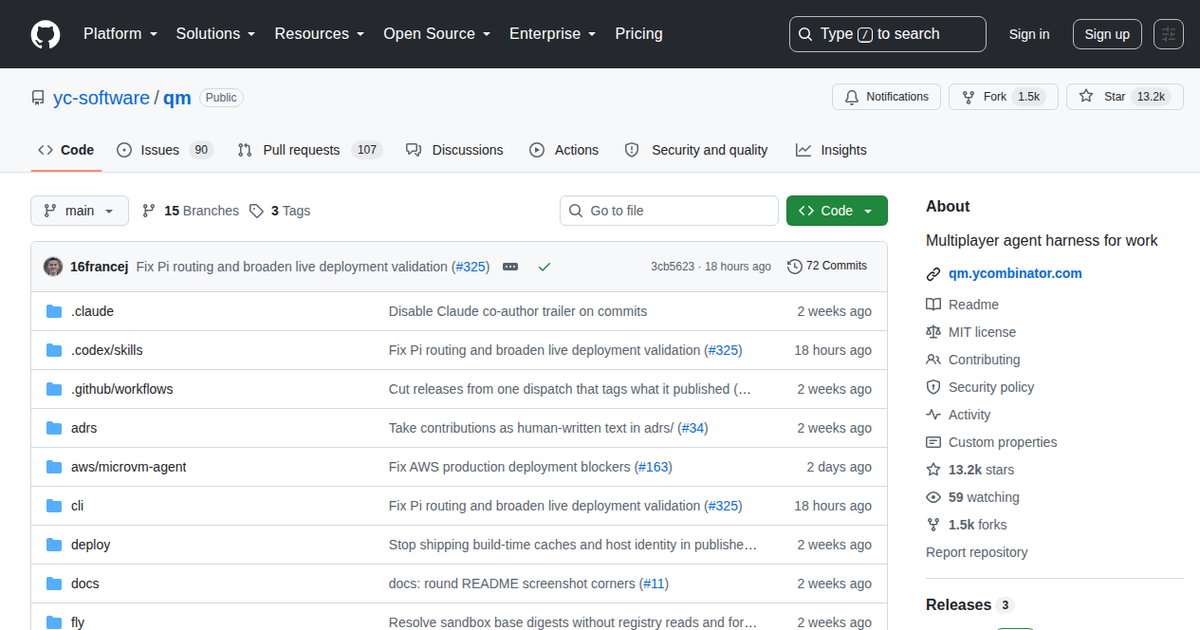Open the yc-software owner link
The width and height of the screenshot is (1200, 630).
click(x=101, y=98)
